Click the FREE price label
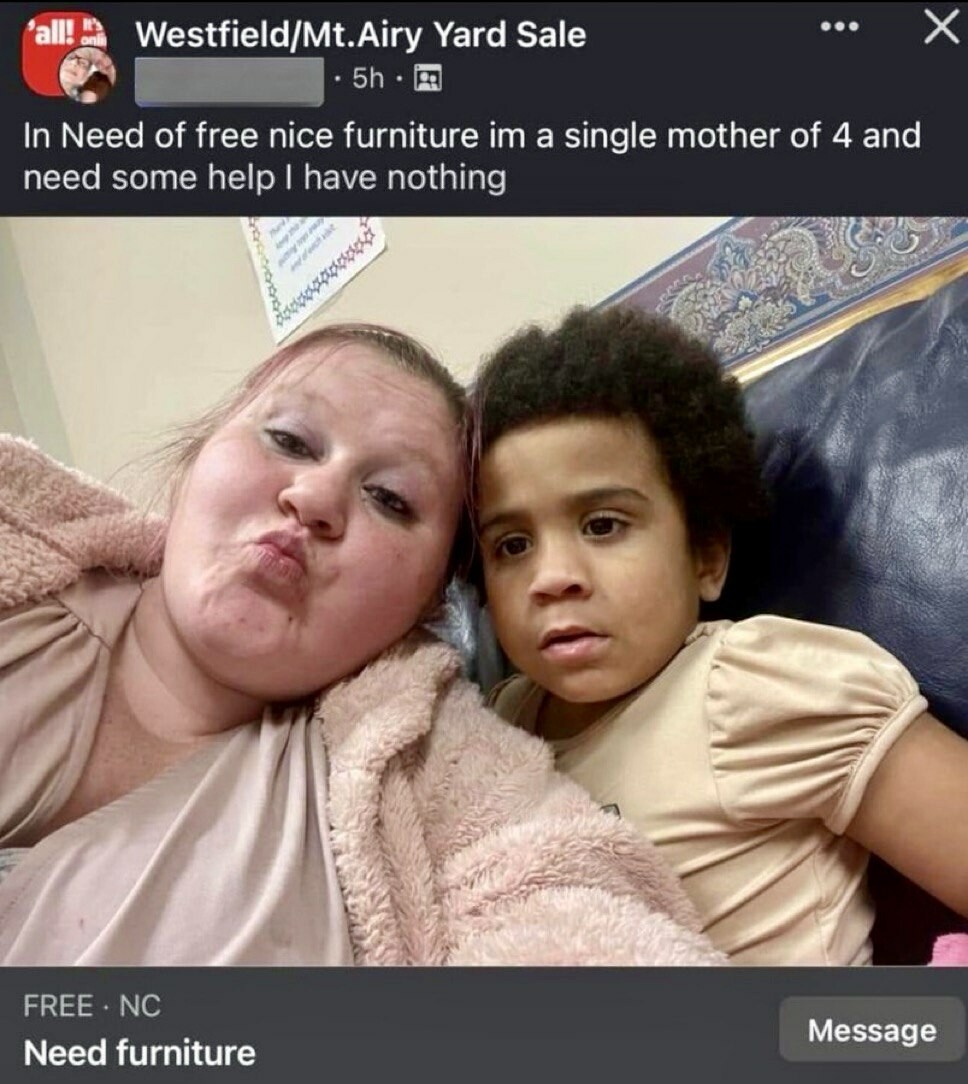 [x=58, y=1005]
